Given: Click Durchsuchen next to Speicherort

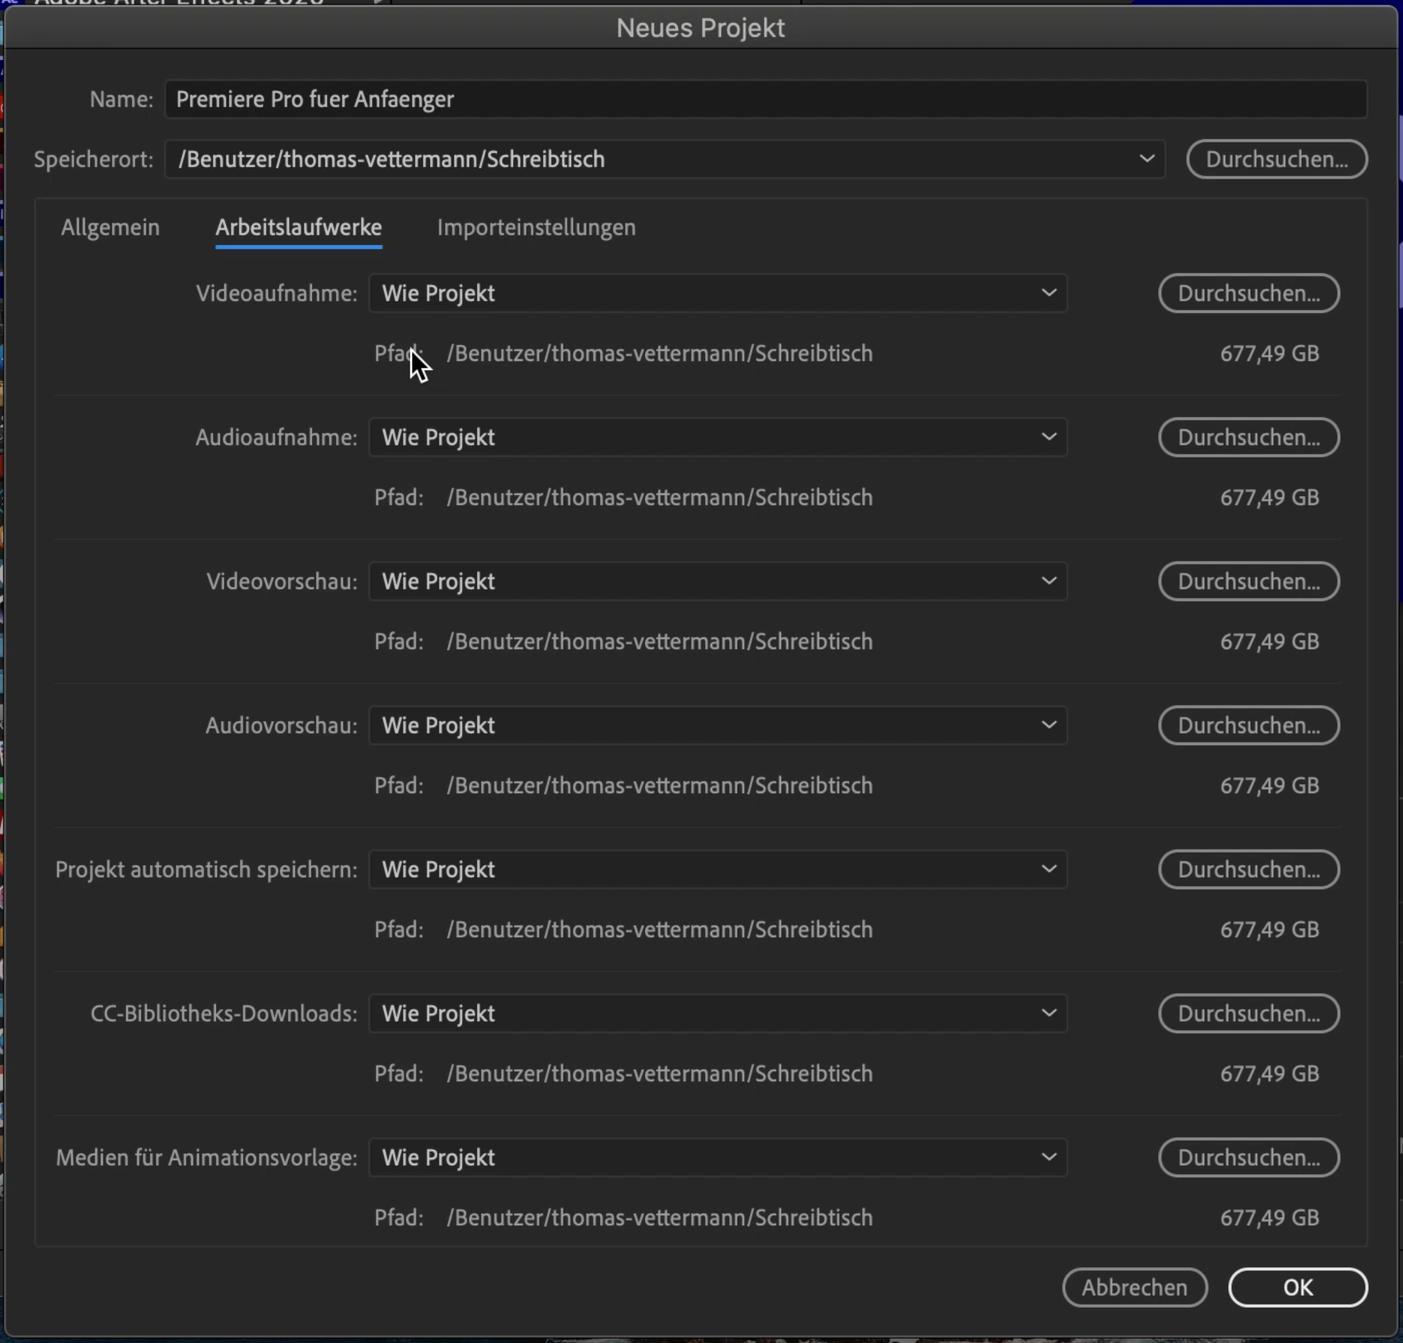Looking at the screenshot, I should coord(1276,159).
